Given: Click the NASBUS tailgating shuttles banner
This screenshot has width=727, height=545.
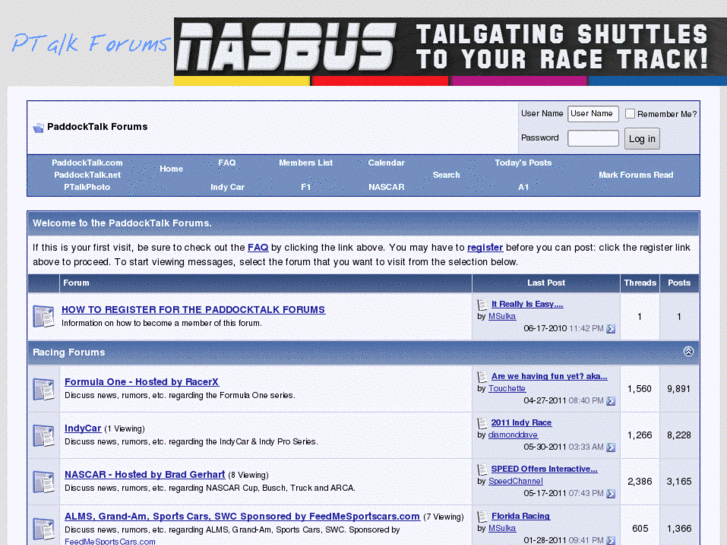Looking at the screenshot, I should click(450, 51).
